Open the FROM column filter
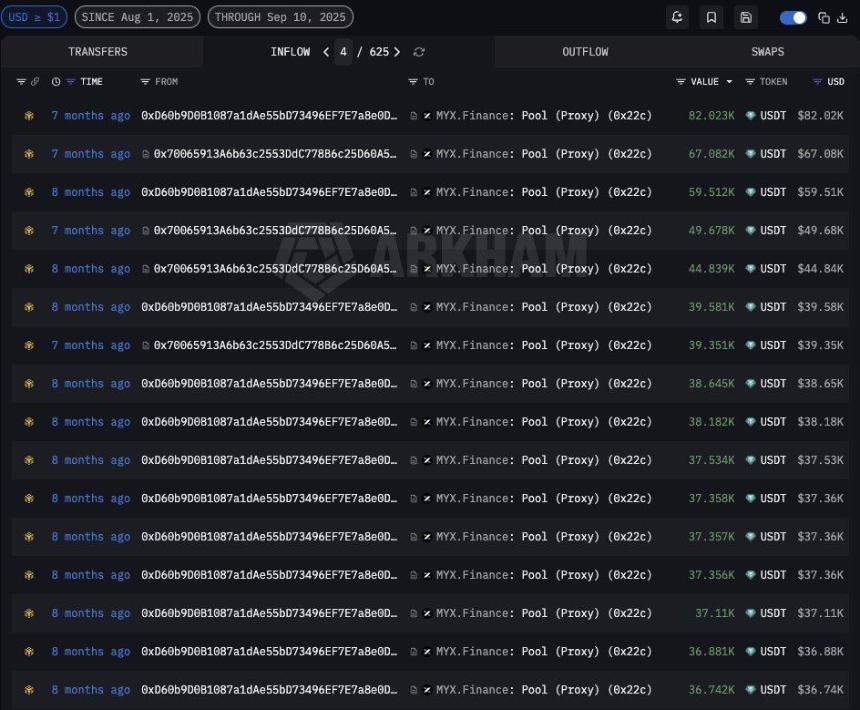The image size is (860, 710). click(145, 82)
